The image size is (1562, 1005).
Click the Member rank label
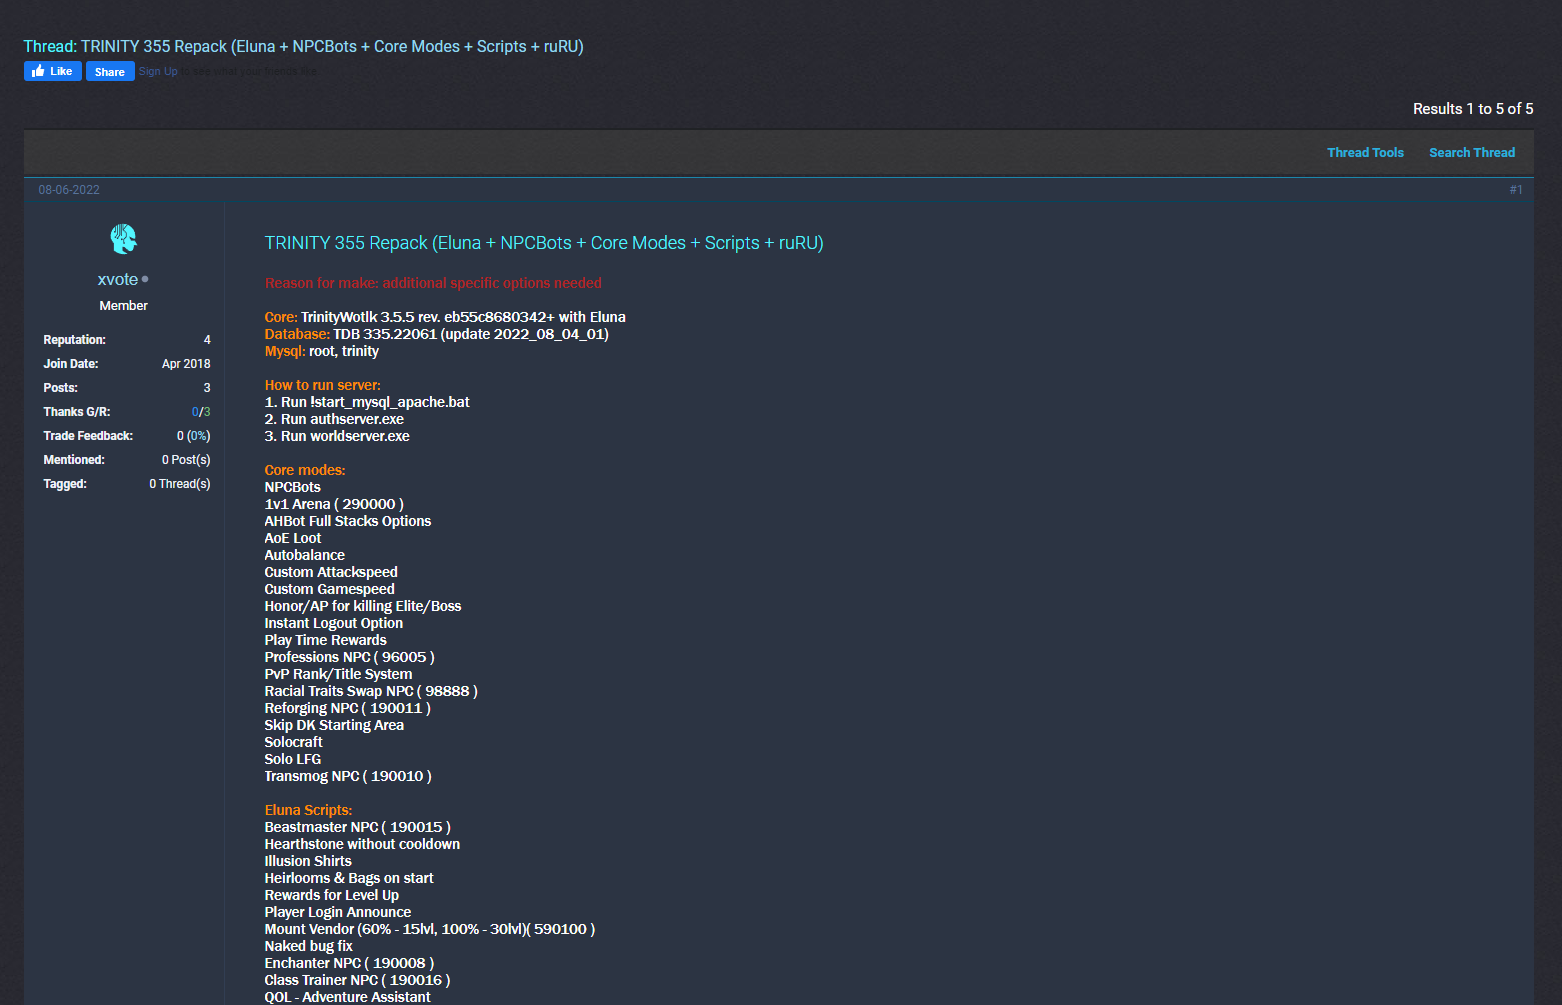coord(123,306)
